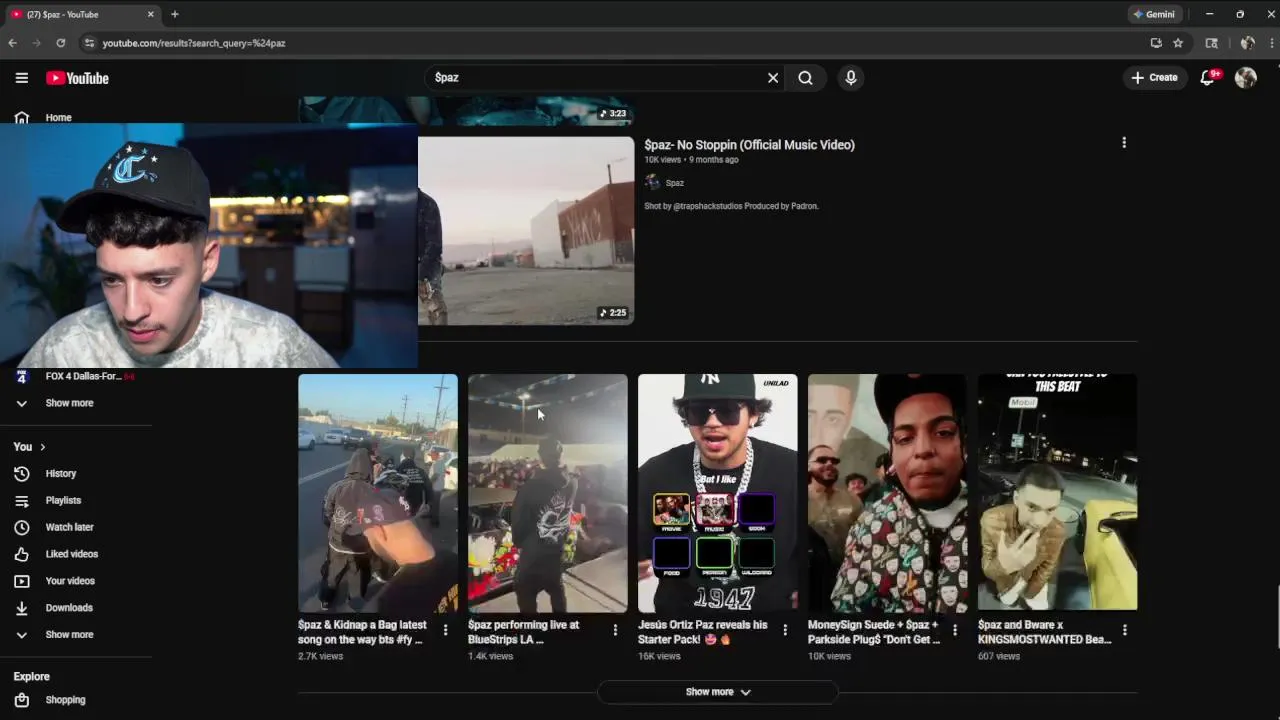Viewport: 1280px width, 720px height.
Task: Open options for Jesús Ortiz Paz short
Action: coord(785,630)
